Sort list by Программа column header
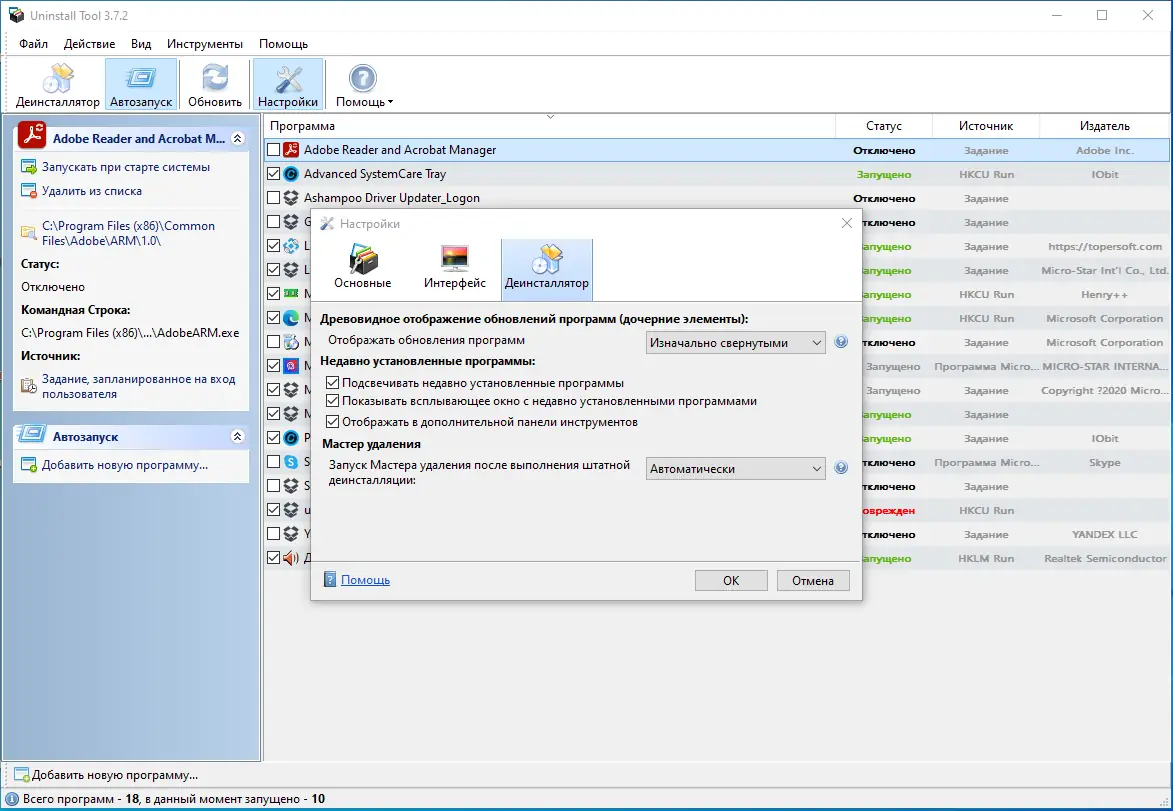Image resolution: width=1173 pixels, height=811 pixels. (549, 126)
